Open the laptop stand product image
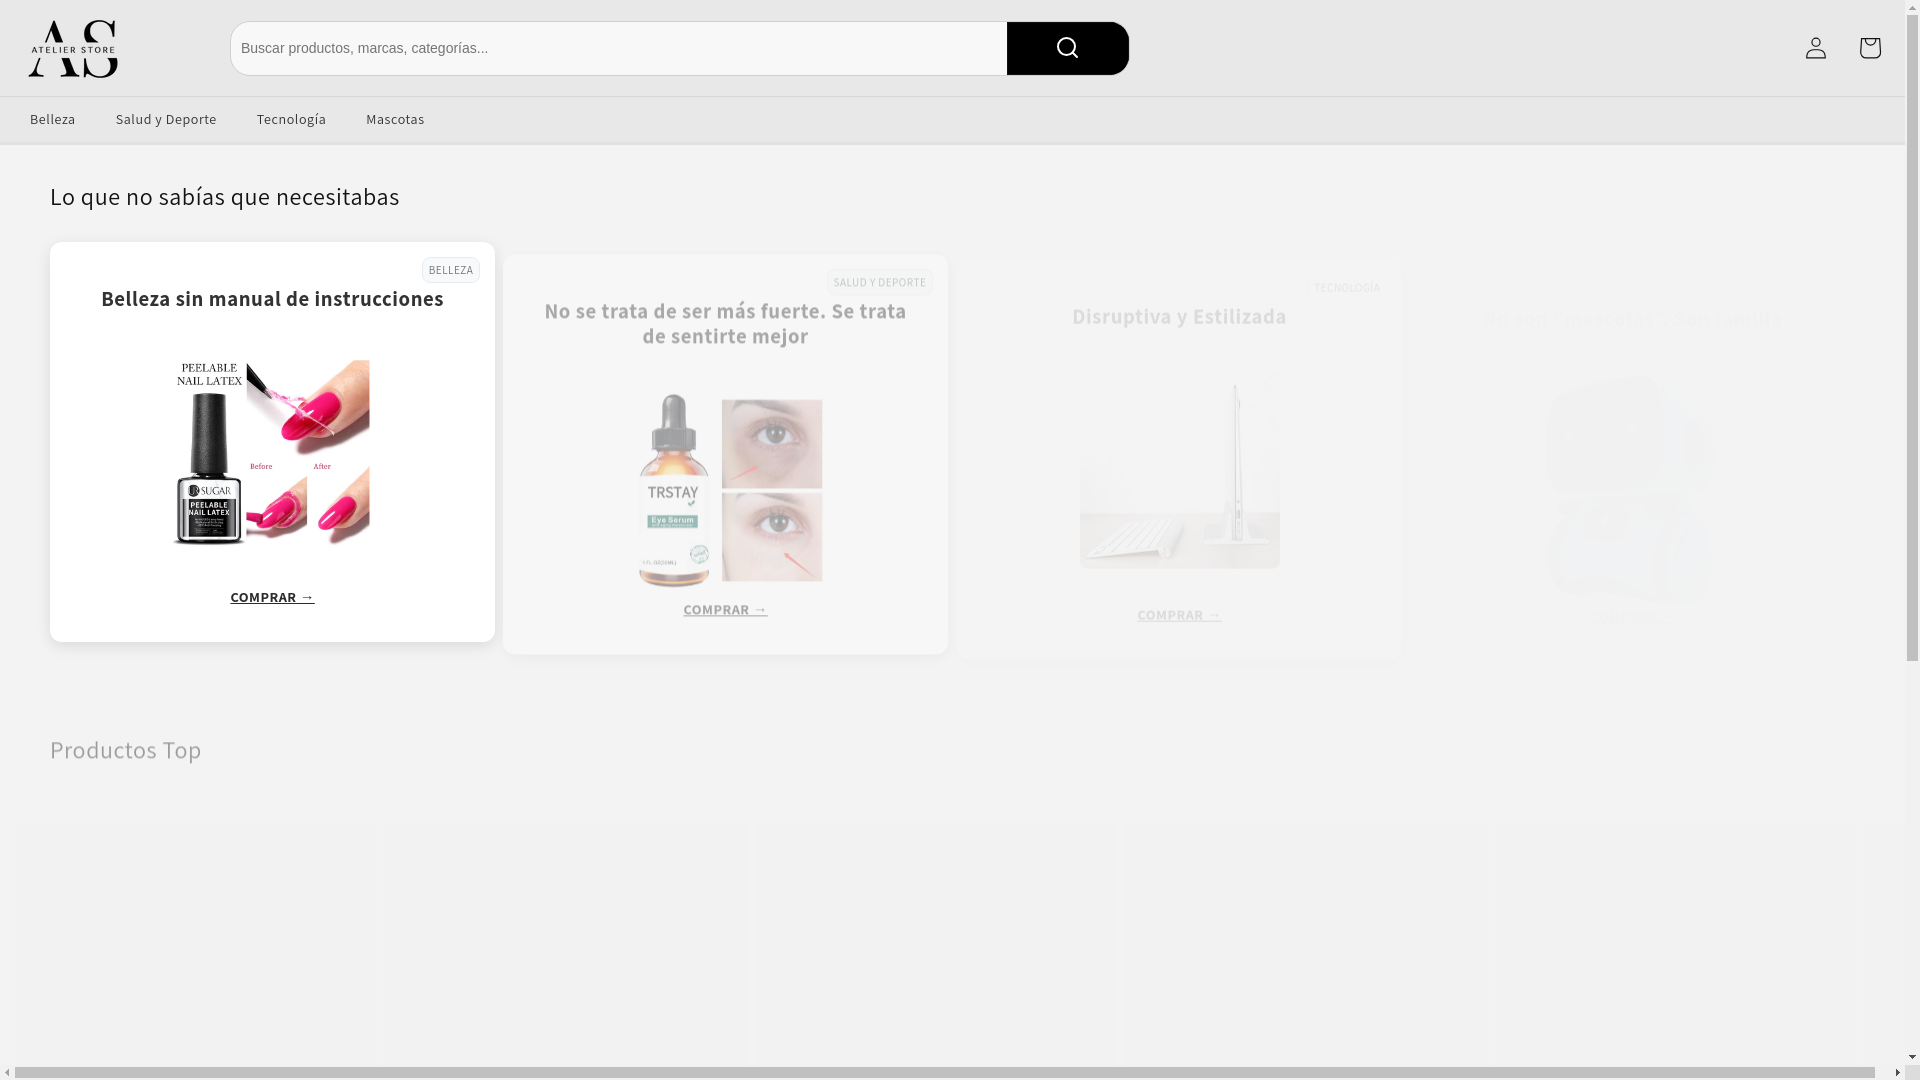Viewport: 1920px width, 1080px height. click(x=1180, y=469)
